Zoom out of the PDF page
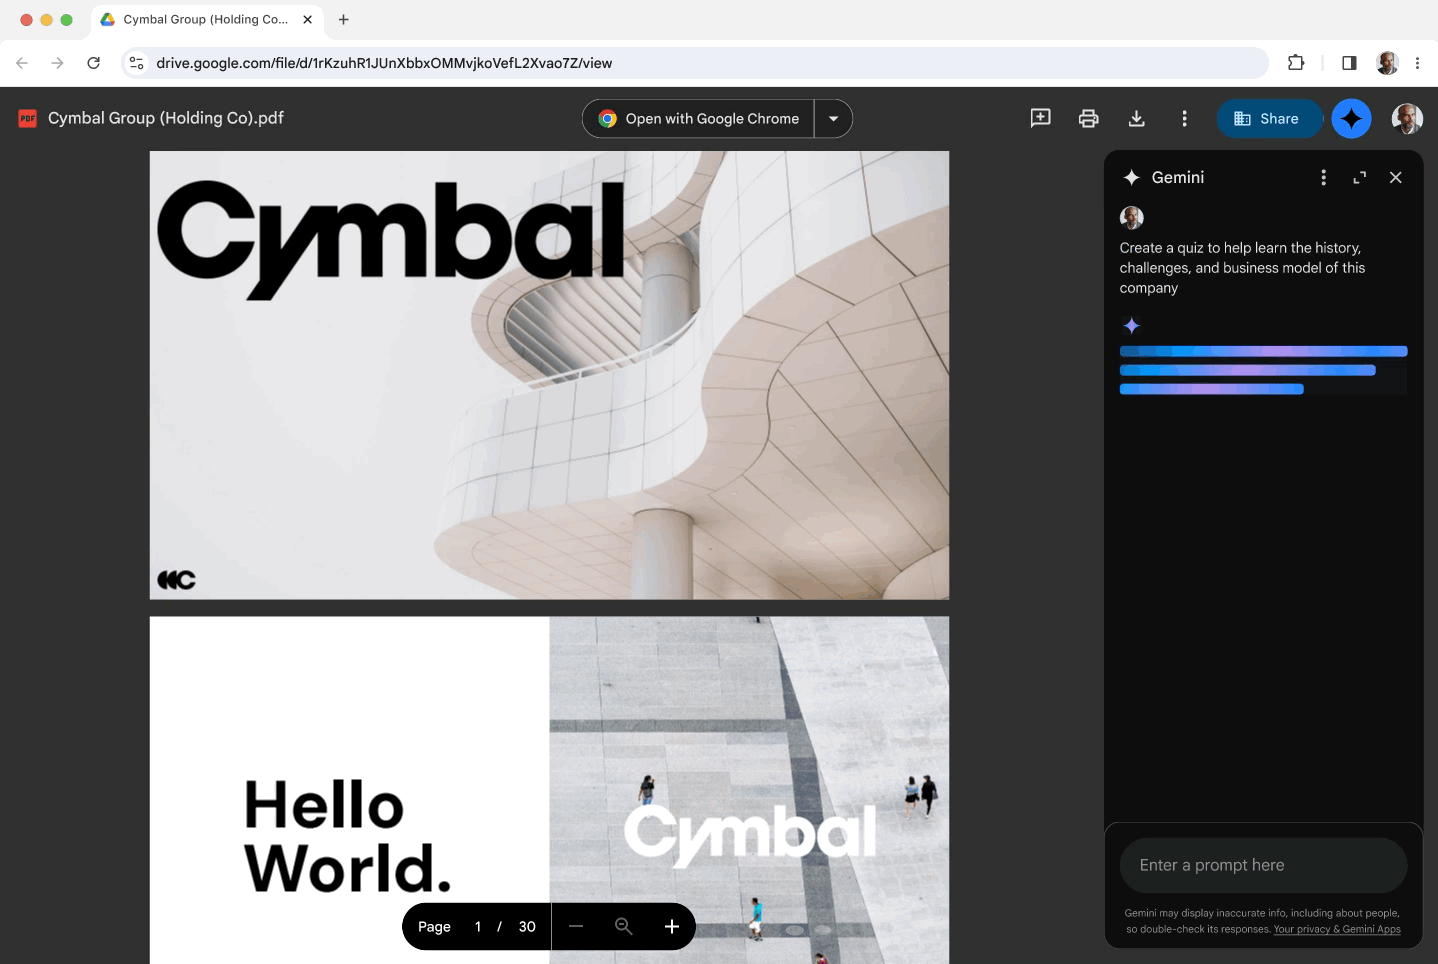The image size is (1438, 964). point(576,926)
